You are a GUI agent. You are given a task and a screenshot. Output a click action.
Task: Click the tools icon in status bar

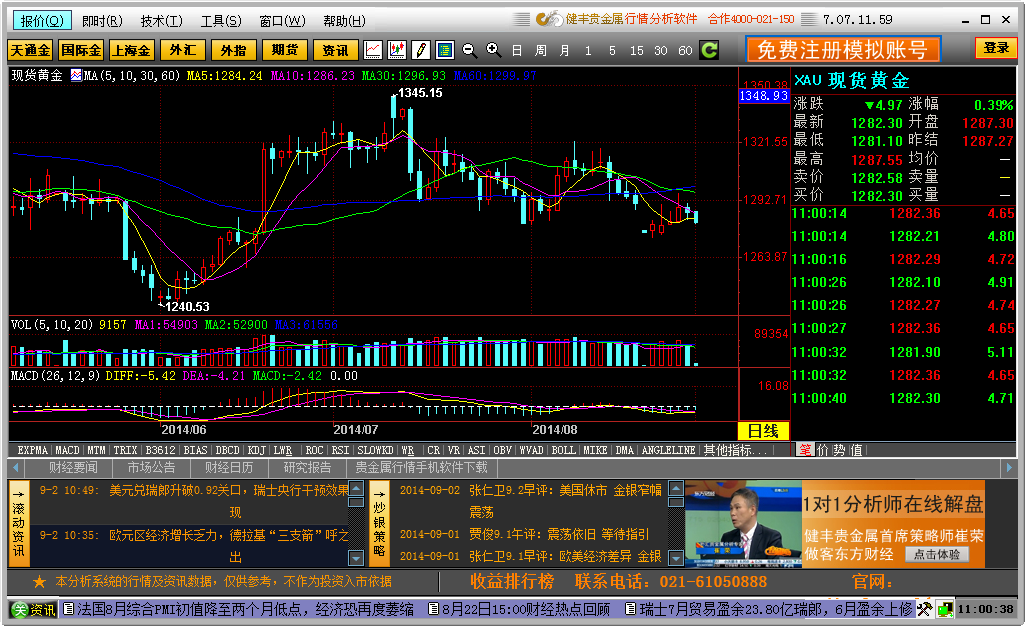click(924, 609)
